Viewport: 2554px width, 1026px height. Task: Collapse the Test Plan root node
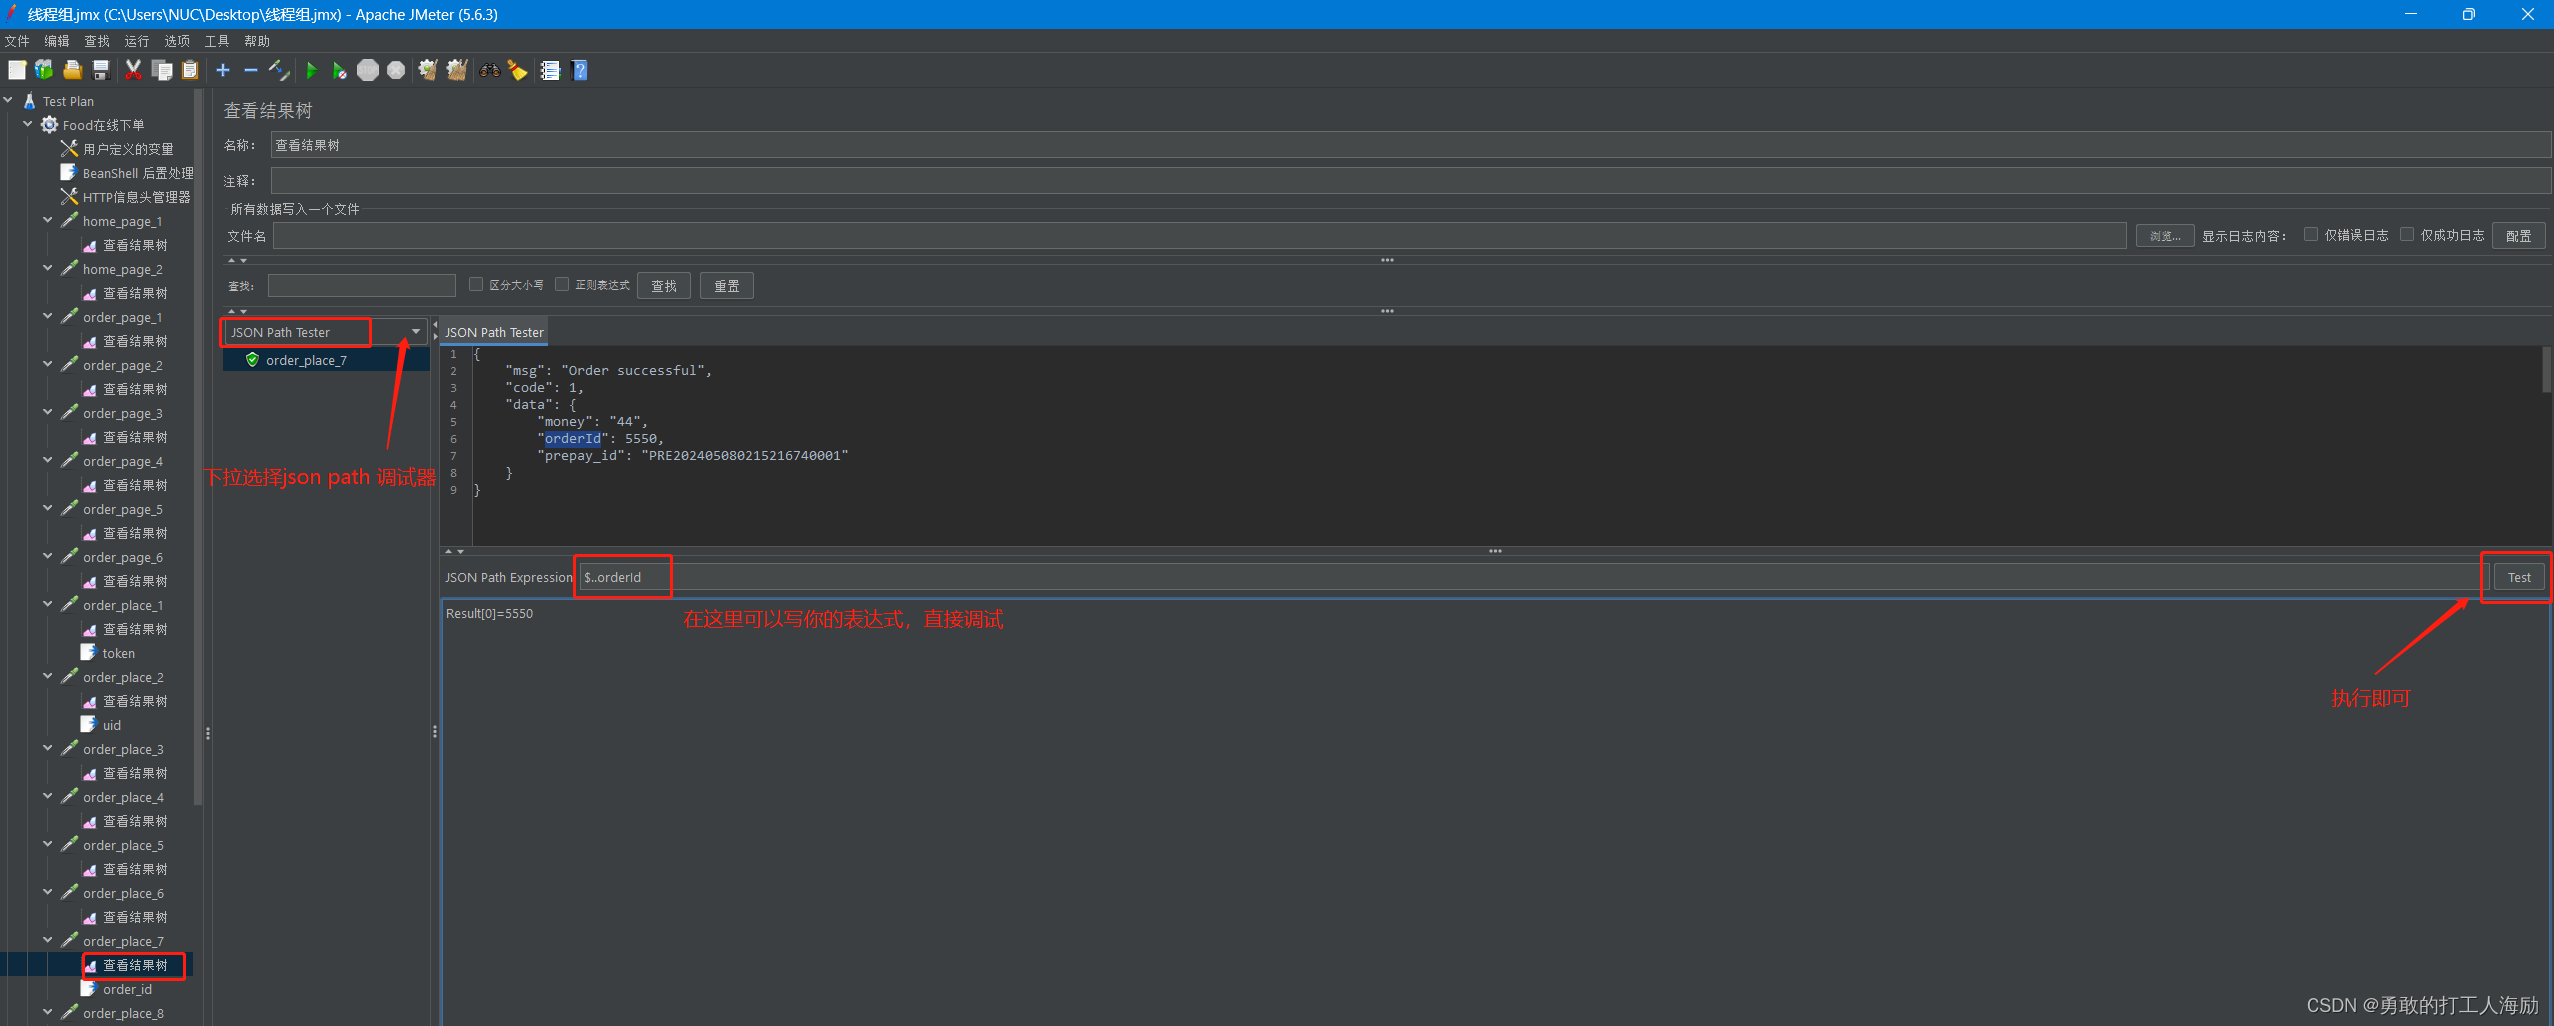[x=8, y=100]
